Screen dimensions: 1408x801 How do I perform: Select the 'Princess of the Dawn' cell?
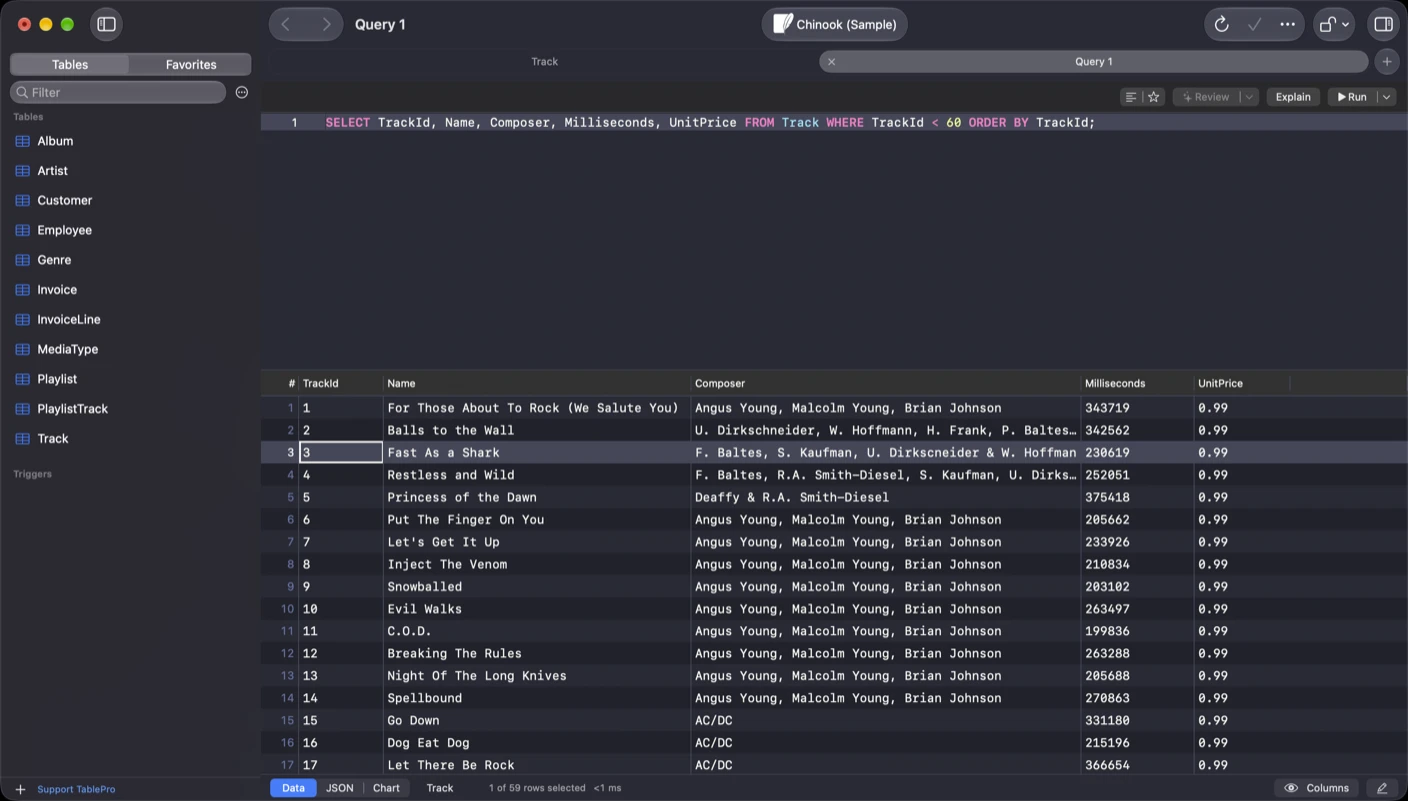(536, 497)
